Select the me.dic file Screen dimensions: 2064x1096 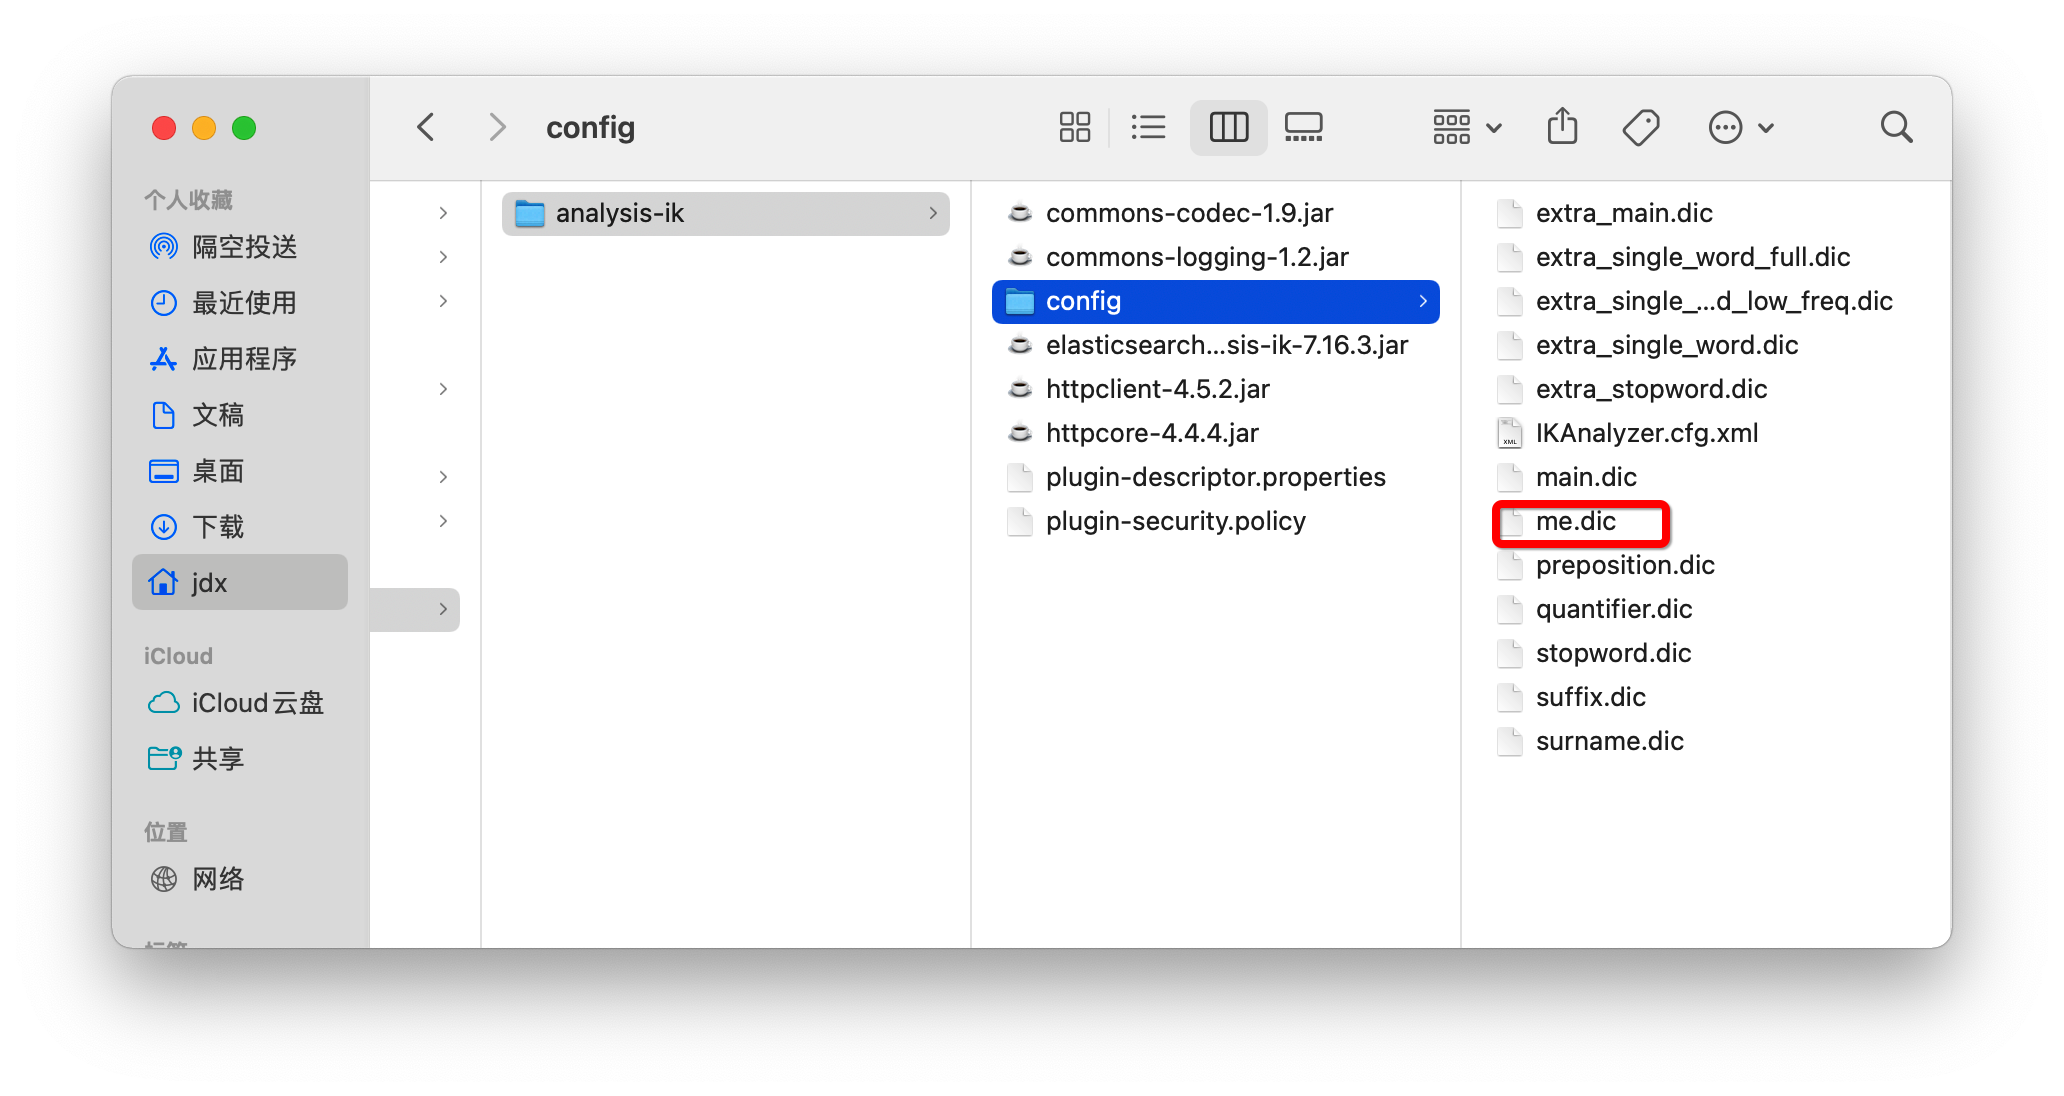click(x=1706, y=521)
